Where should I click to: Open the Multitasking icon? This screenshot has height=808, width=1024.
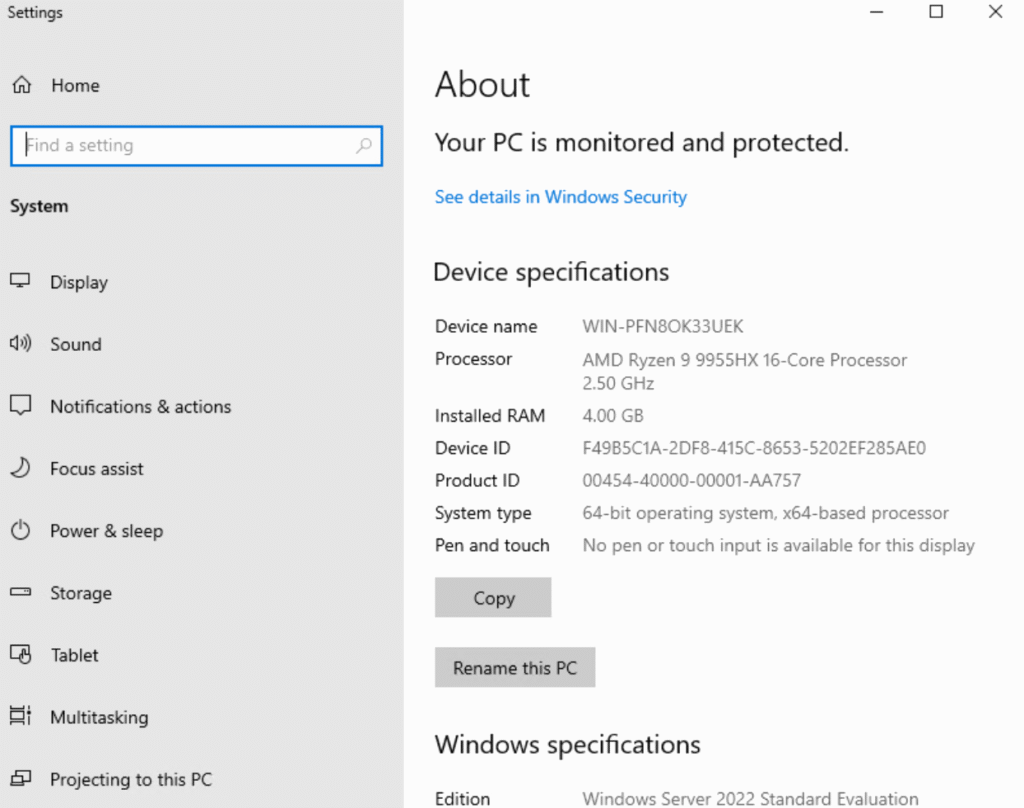(20, 717)
